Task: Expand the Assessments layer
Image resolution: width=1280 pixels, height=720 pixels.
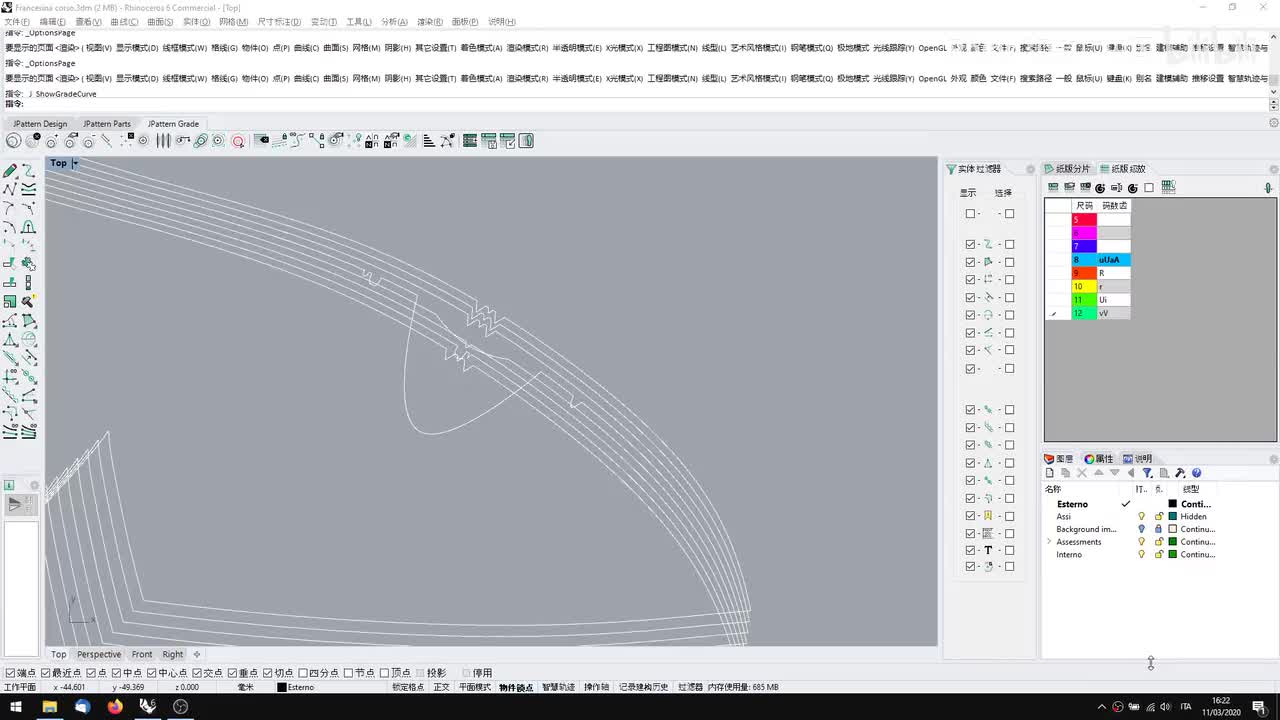Action: click(x=1049, y=542)
